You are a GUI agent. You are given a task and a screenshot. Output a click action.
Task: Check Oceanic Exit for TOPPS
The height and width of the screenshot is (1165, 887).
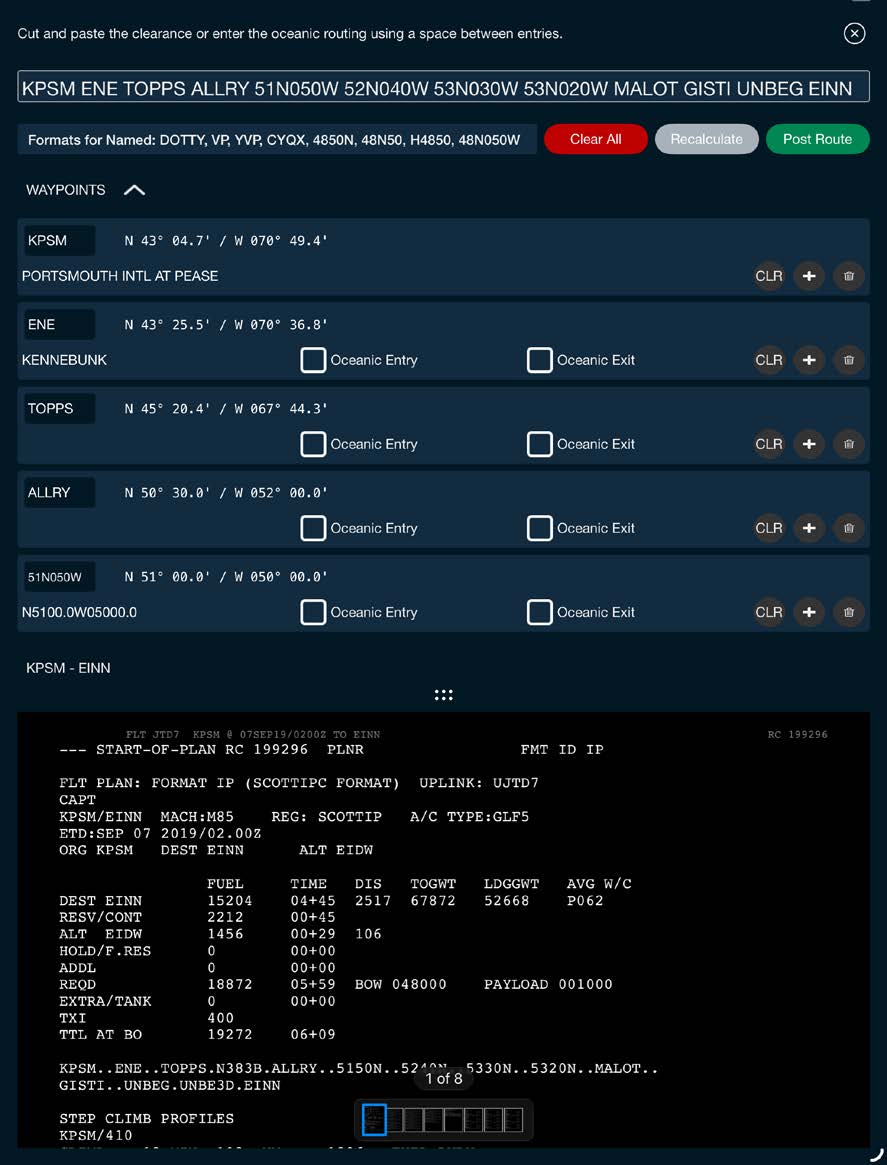[539, 444]
